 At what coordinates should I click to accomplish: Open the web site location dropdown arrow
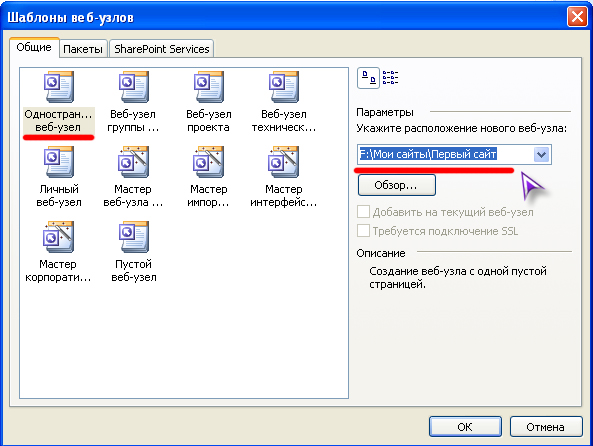pos(542,154)
